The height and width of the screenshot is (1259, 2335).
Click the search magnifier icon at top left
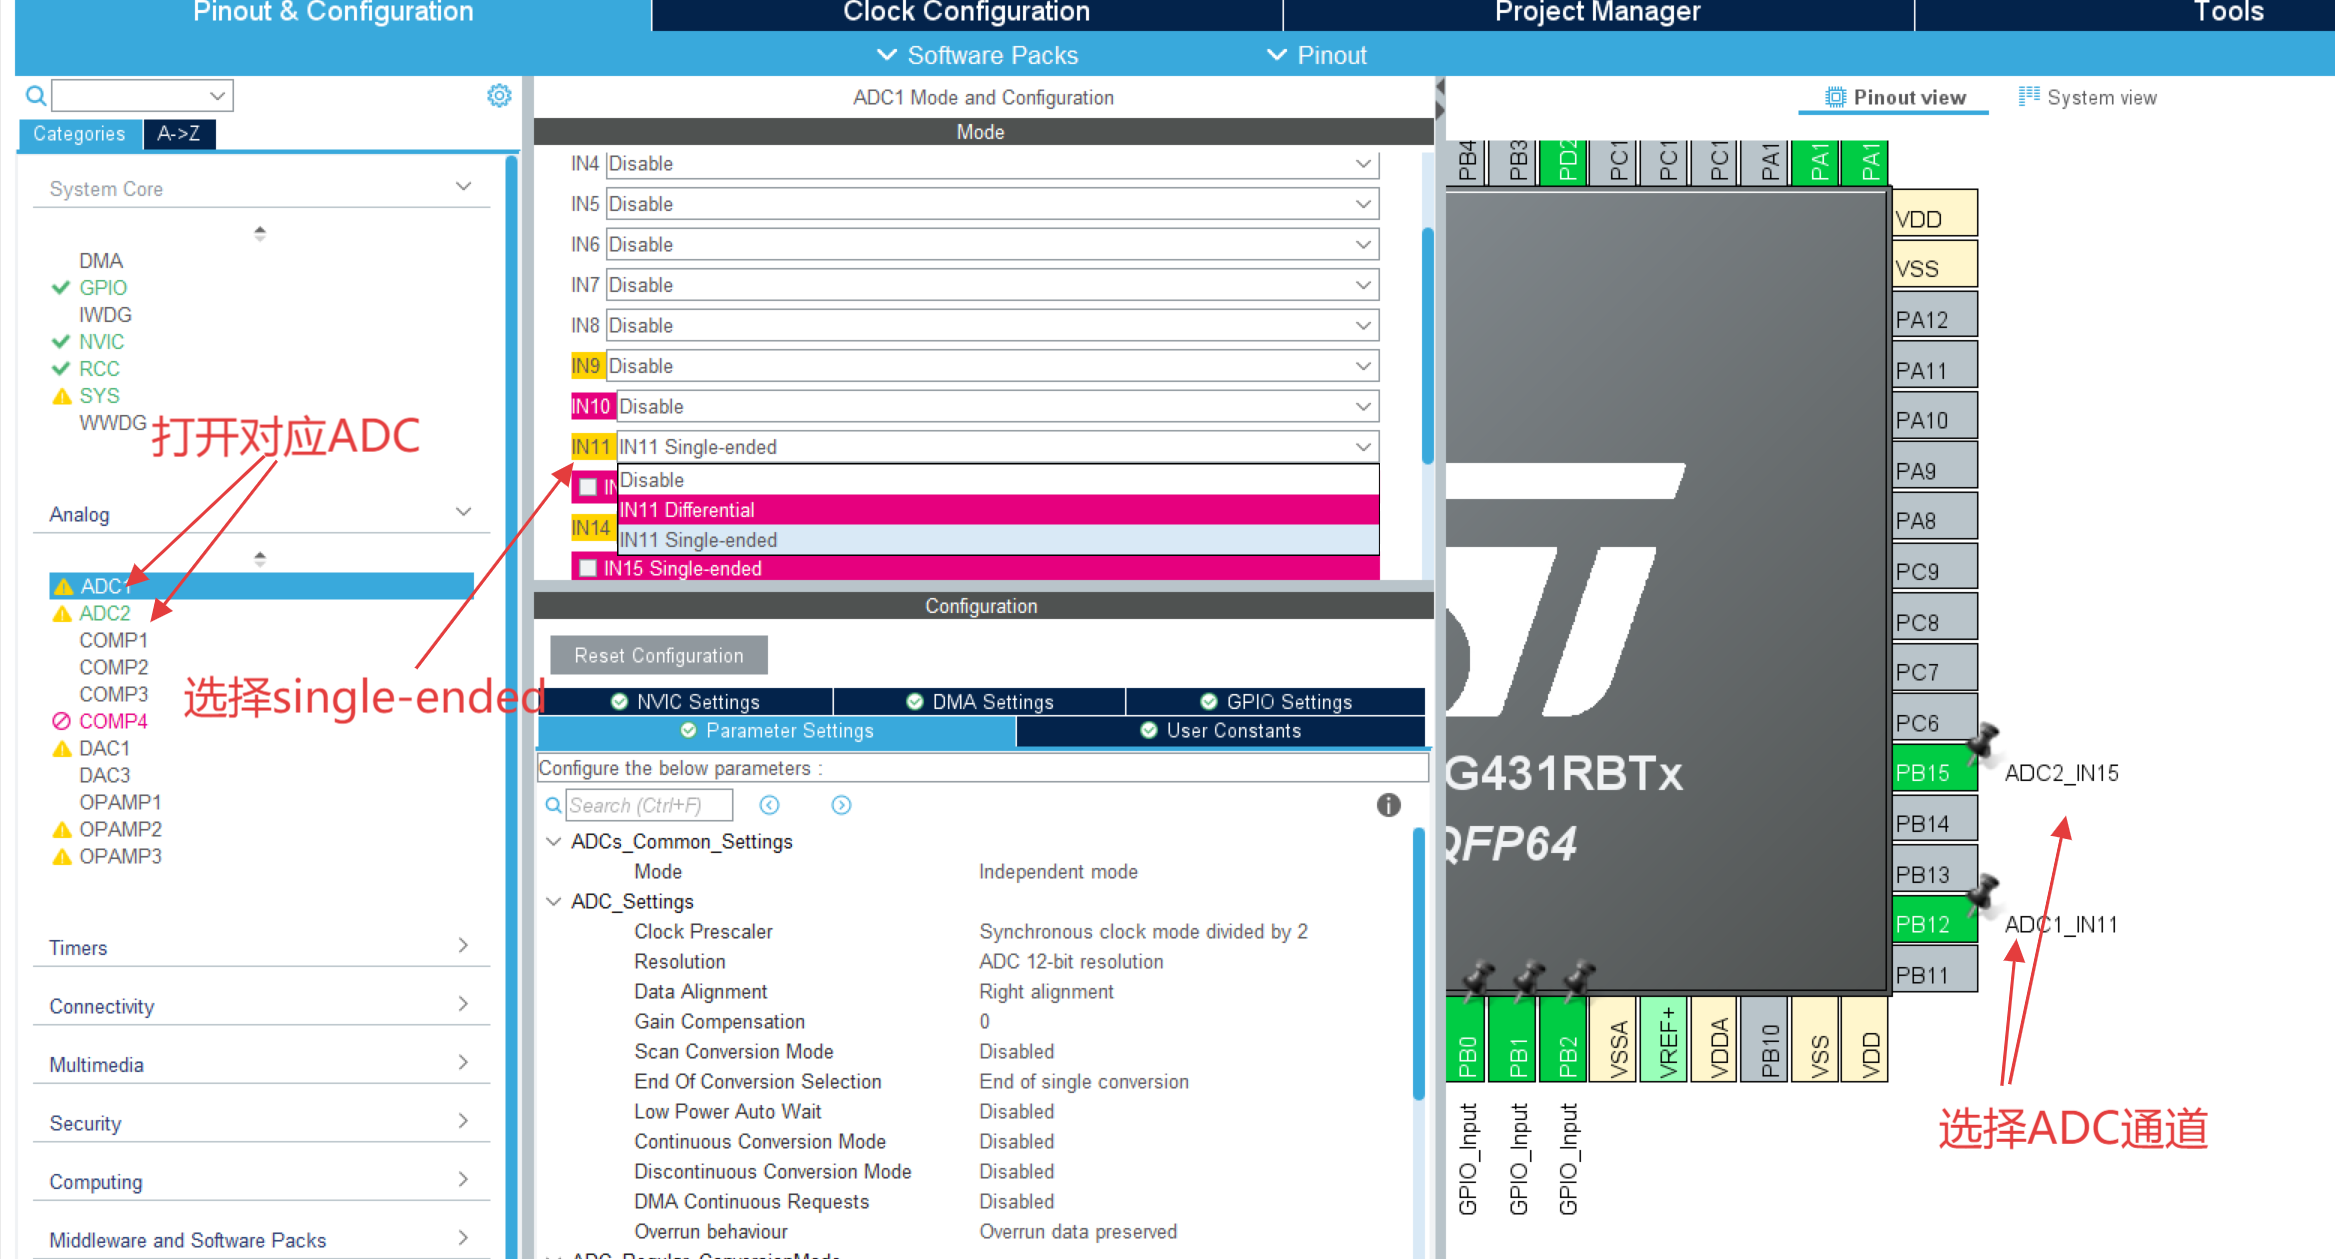35,96
